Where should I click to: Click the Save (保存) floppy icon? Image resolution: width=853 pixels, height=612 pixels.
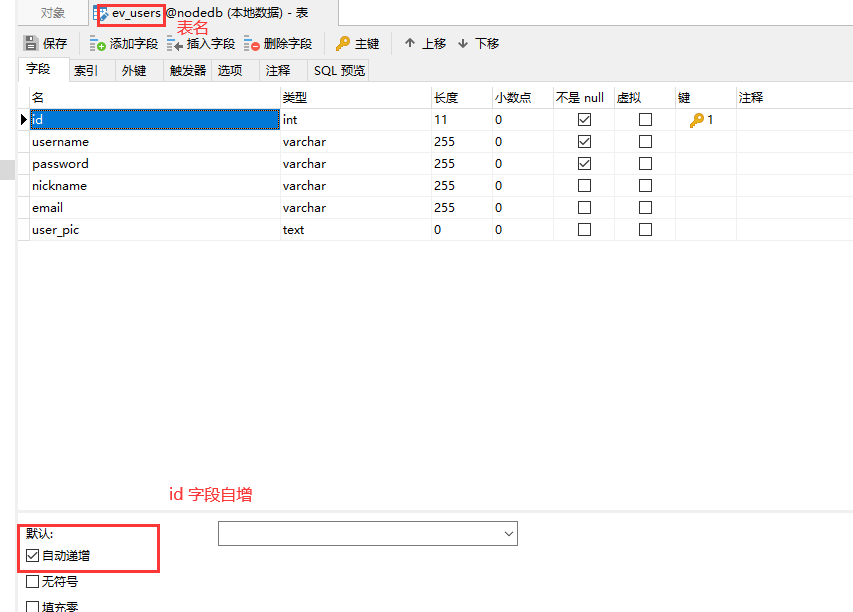coord(31,43)
